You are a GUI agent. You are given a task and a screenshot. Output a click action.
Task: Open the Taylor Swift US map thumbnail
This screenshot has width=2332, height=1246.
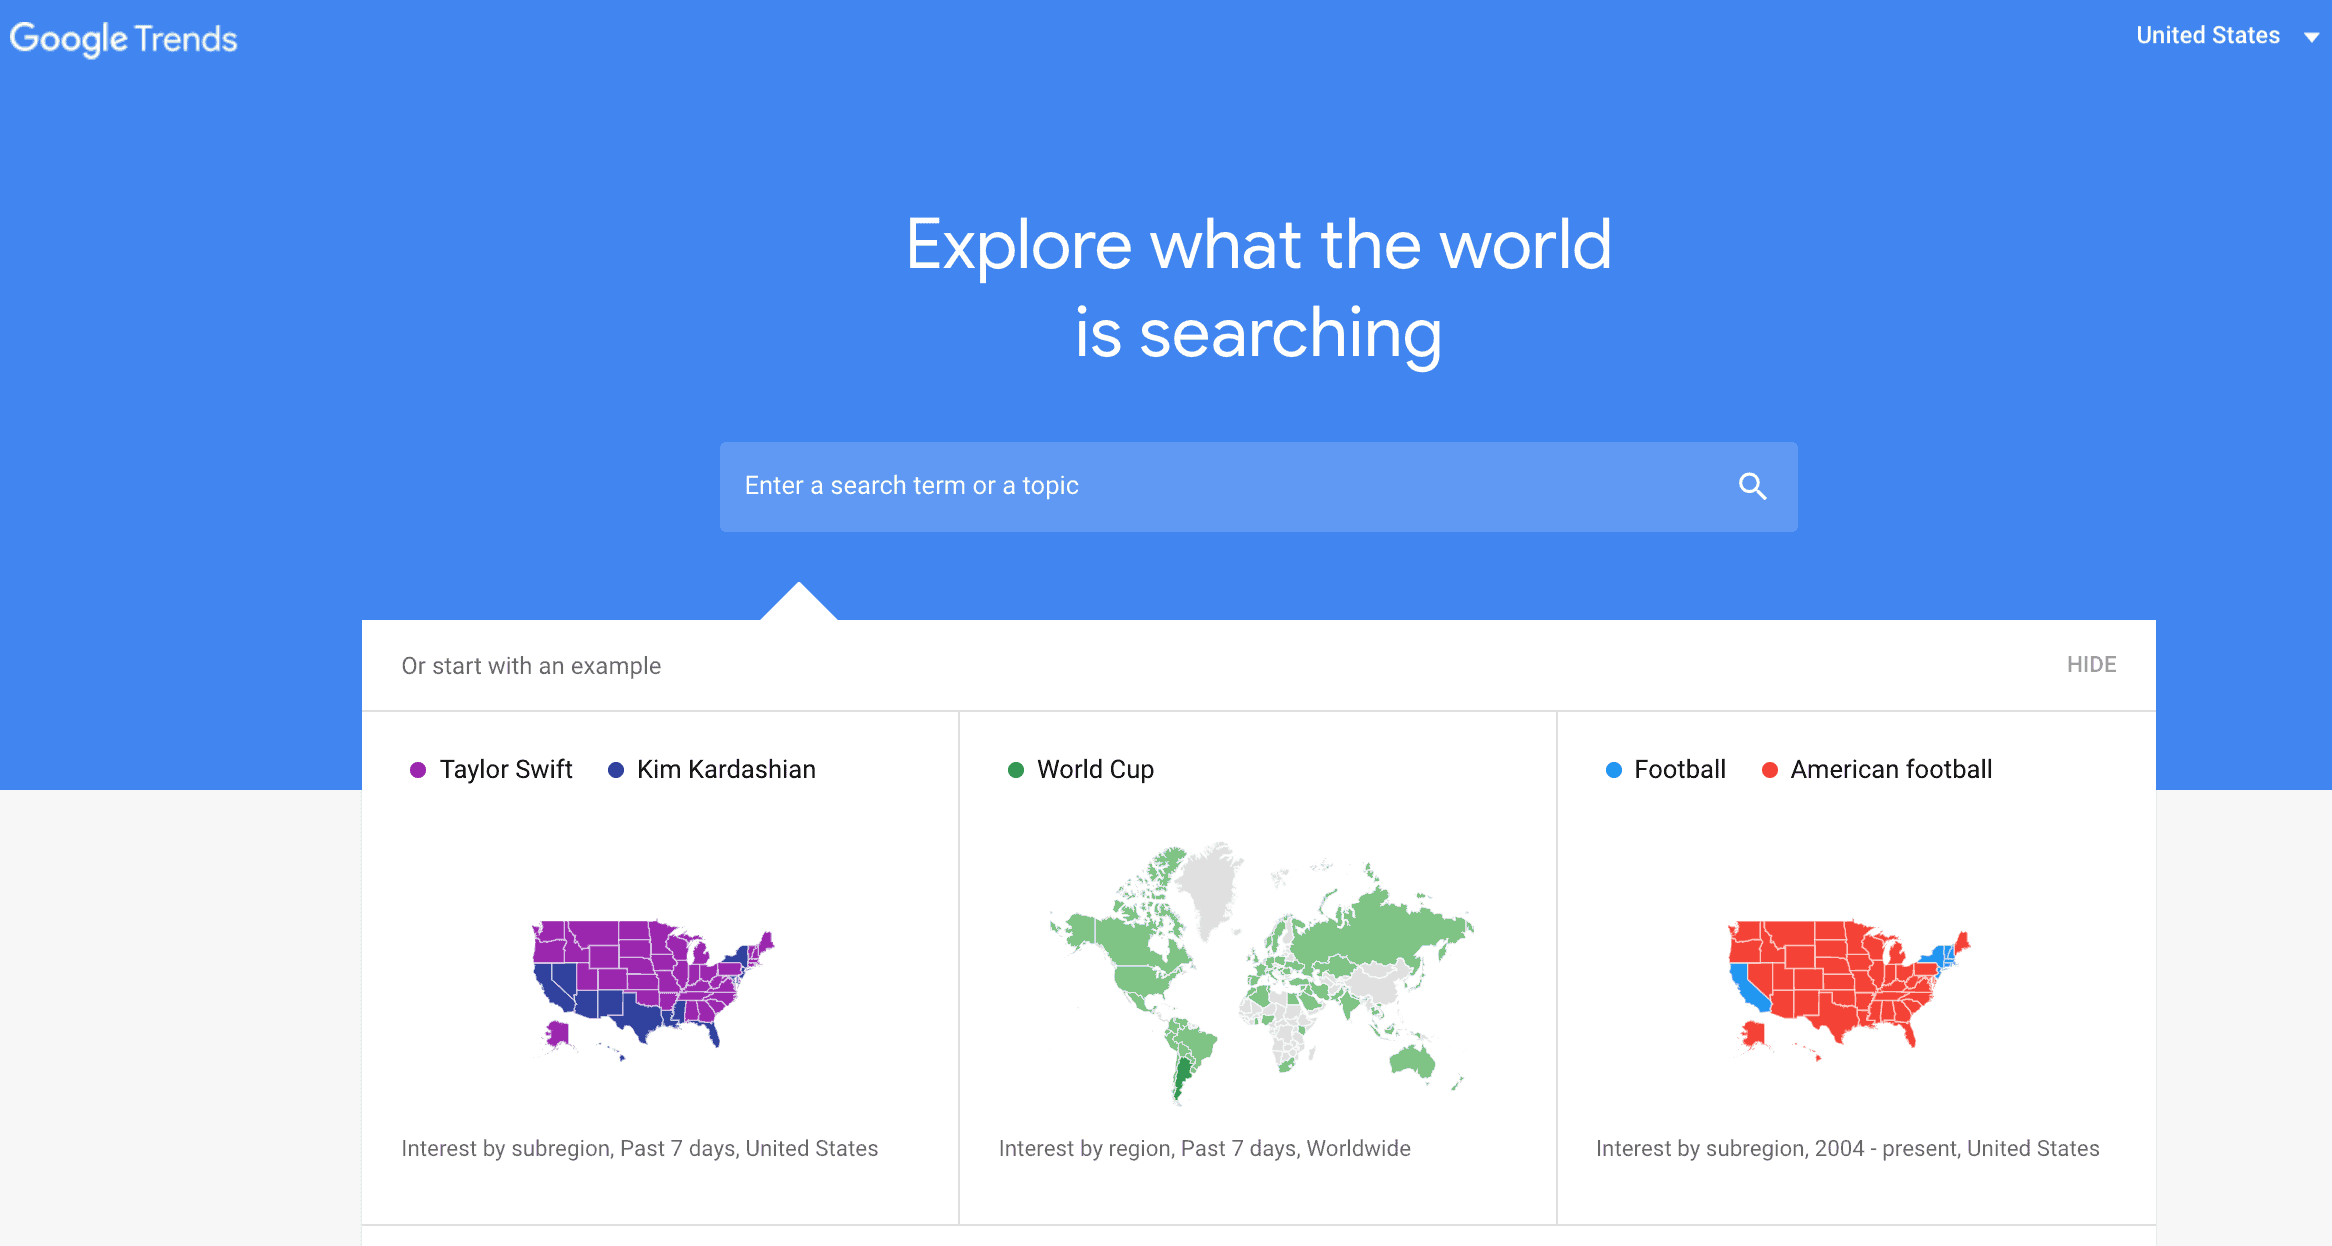(x=653, y=989)
